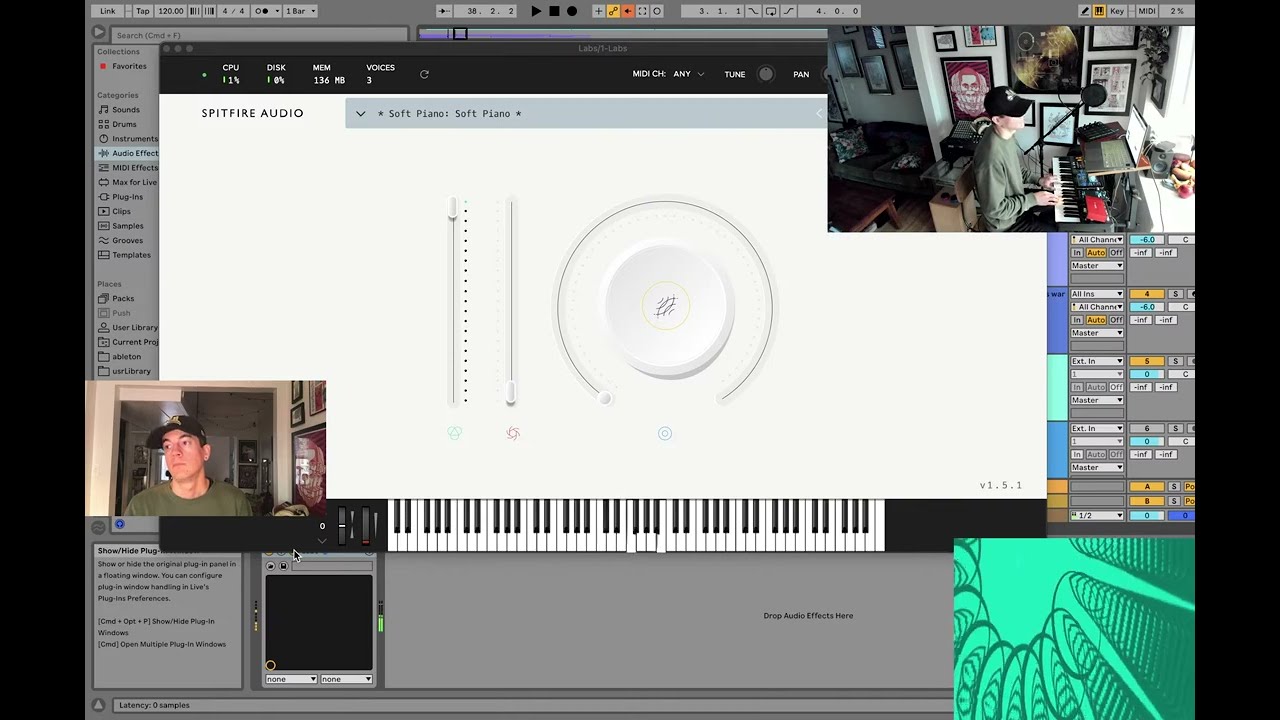
Task: Expand the Soft Piano preset chevron
Action: coord(361,113)
